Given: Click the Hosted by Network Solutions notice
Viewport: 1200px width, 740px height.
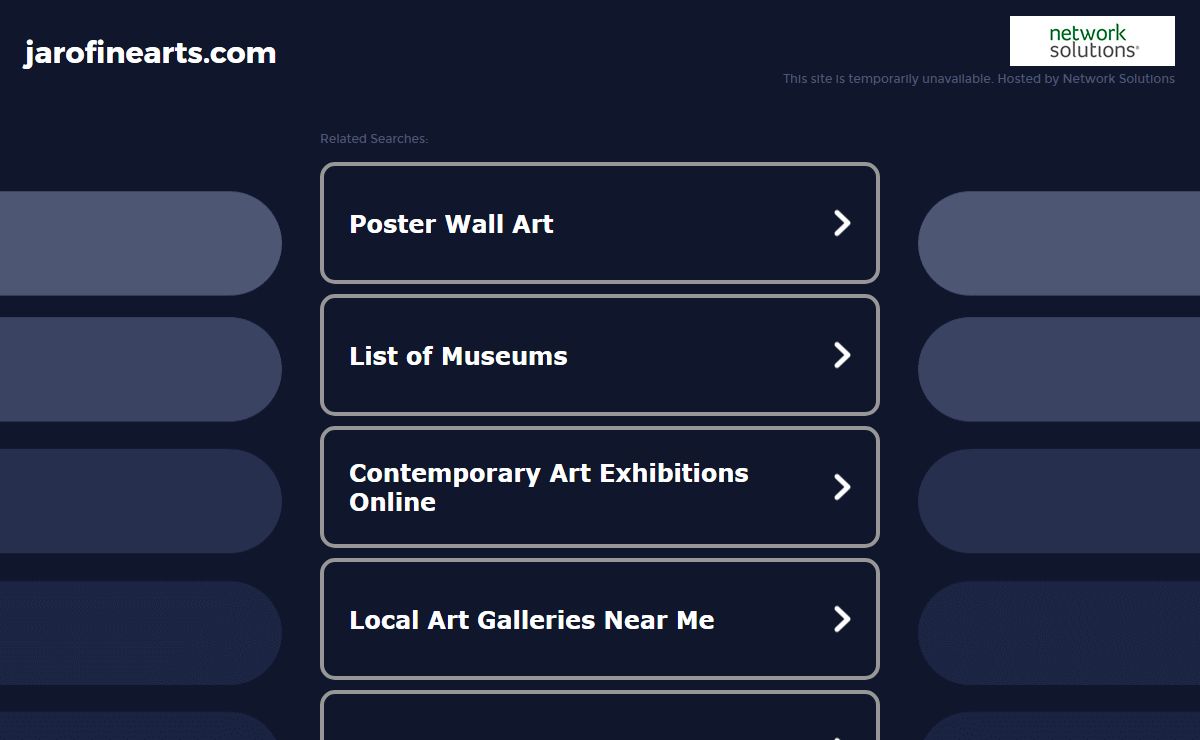Looking at the screenshot, I should click(979, 79).
